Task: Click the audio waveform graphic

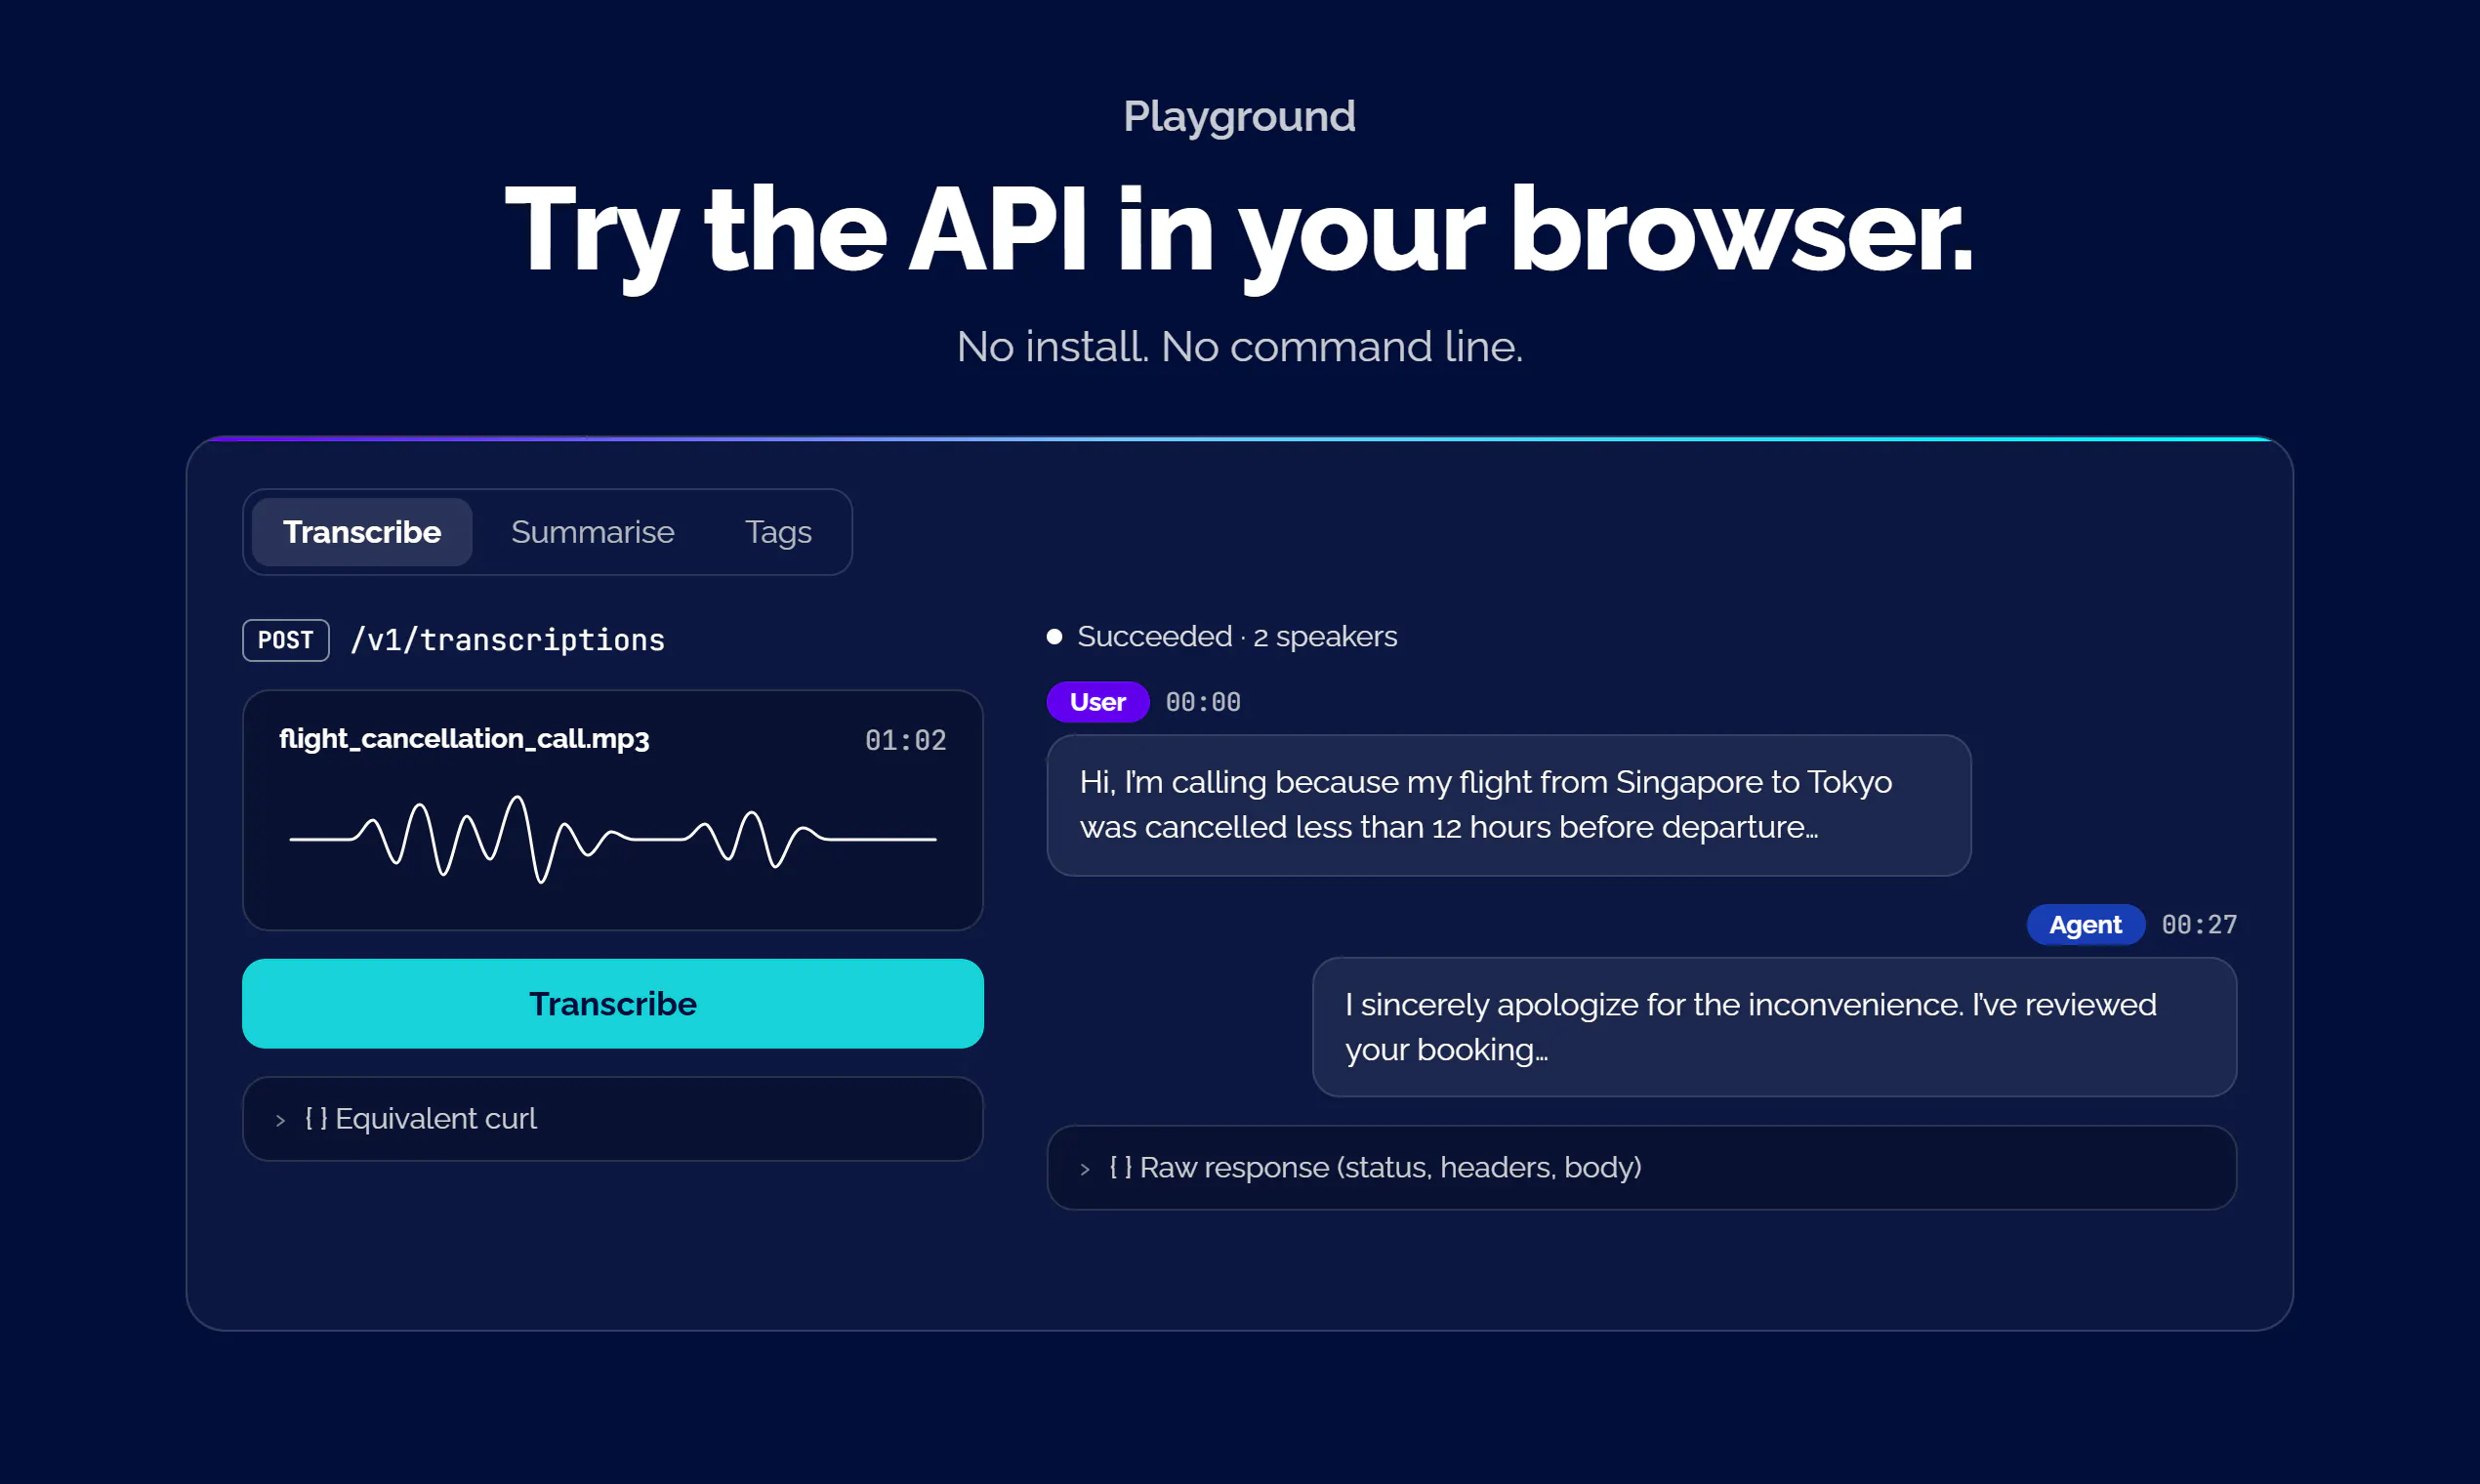Action: 613,839
